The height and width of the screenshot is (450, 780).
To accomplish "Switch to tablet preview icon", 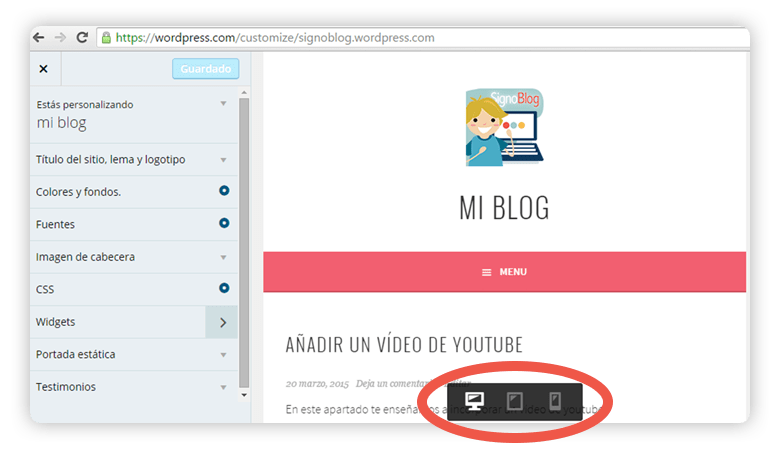I will tap(514, 401).
